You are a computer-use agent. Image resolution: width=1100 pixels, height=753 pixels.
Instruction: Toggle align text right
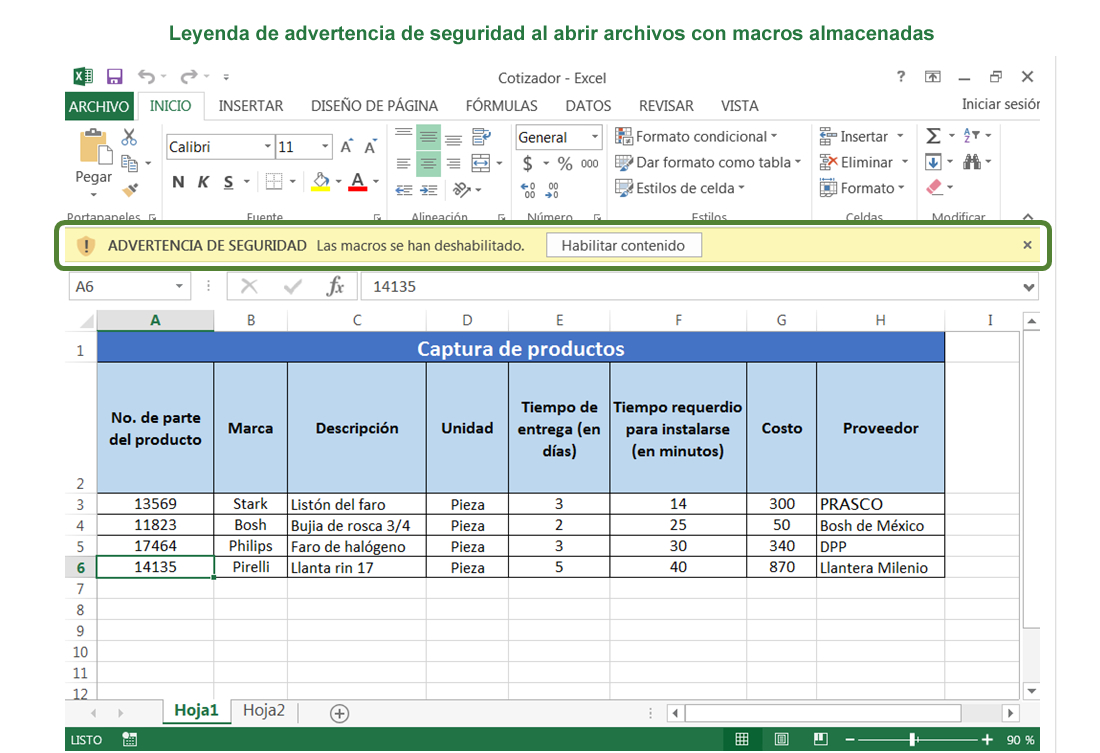click(454, 164)
